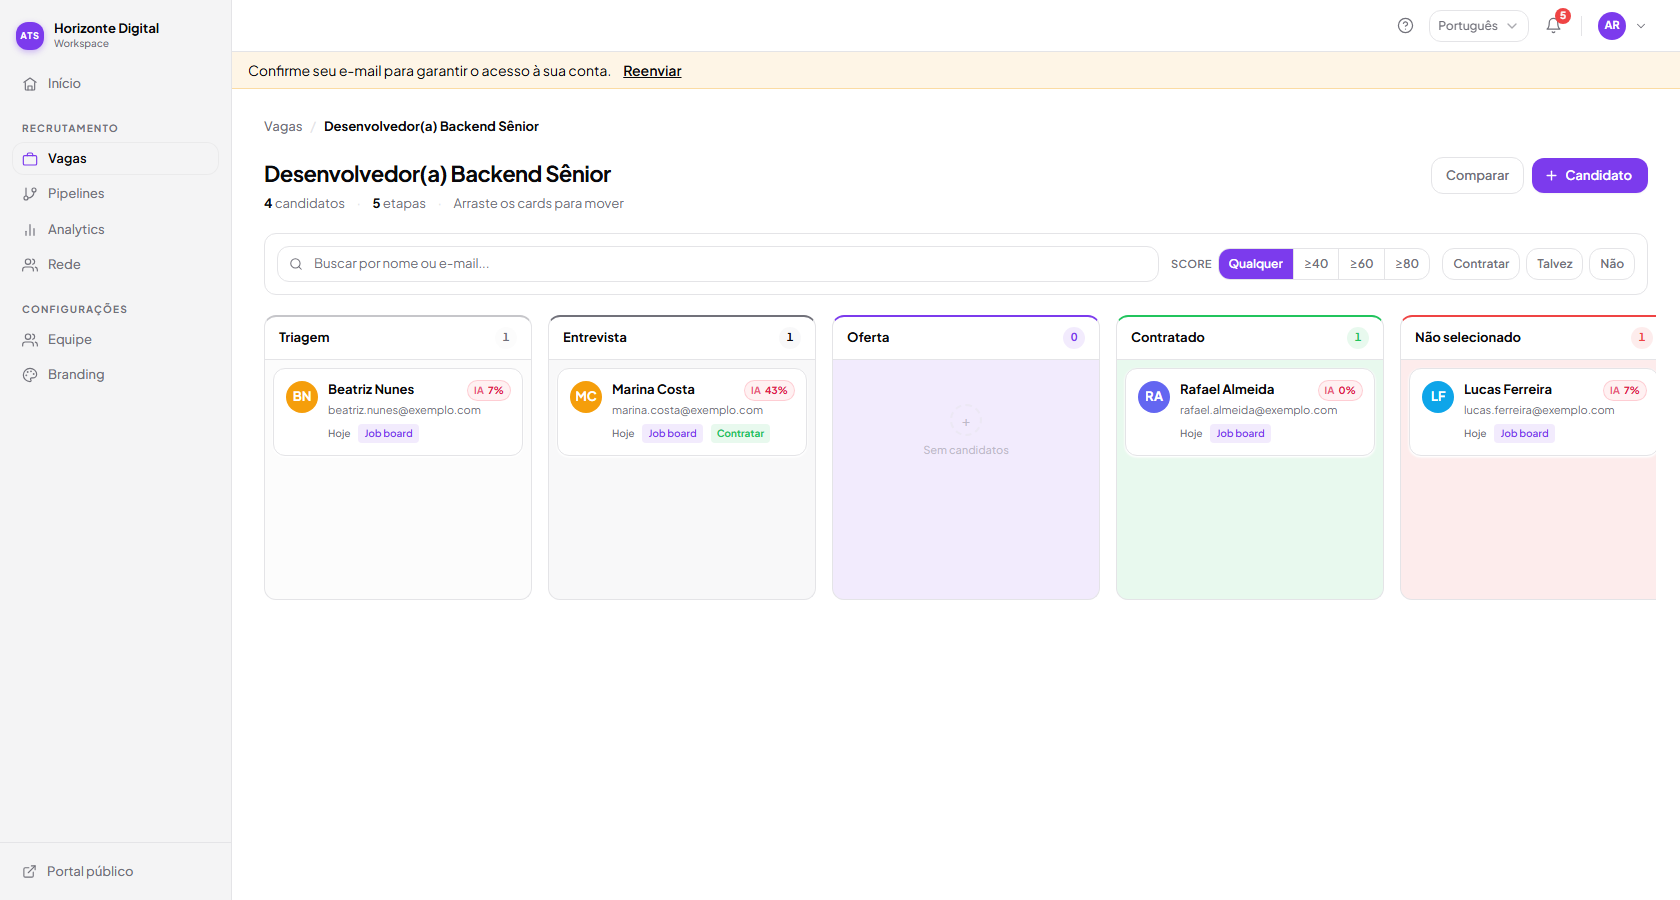Image resolution: width=1680 pixels, height=900 pixels.
Task: Click the IA 7% badge on Lucas Ferreira
Action: 1625,390
